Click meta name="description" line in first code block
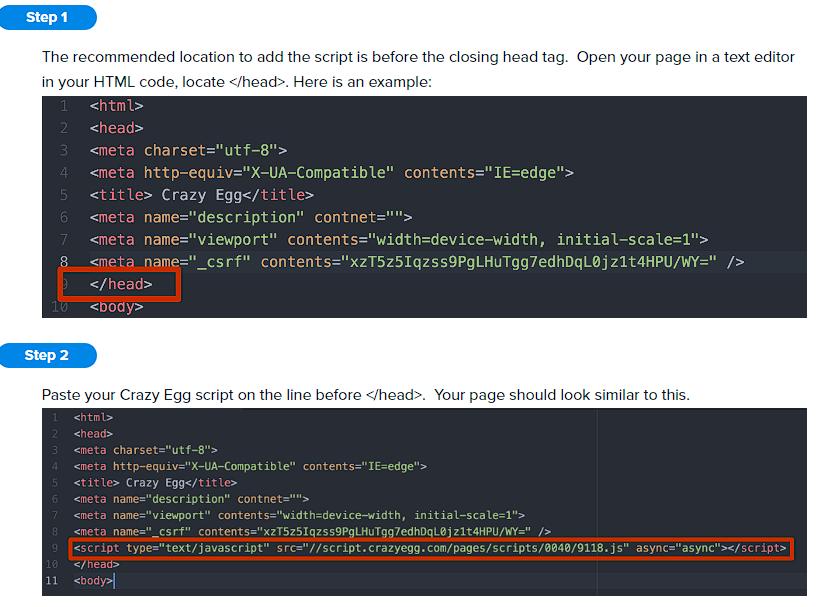The height and width of the screenshot is (607, 833). [x=251, y=217]
